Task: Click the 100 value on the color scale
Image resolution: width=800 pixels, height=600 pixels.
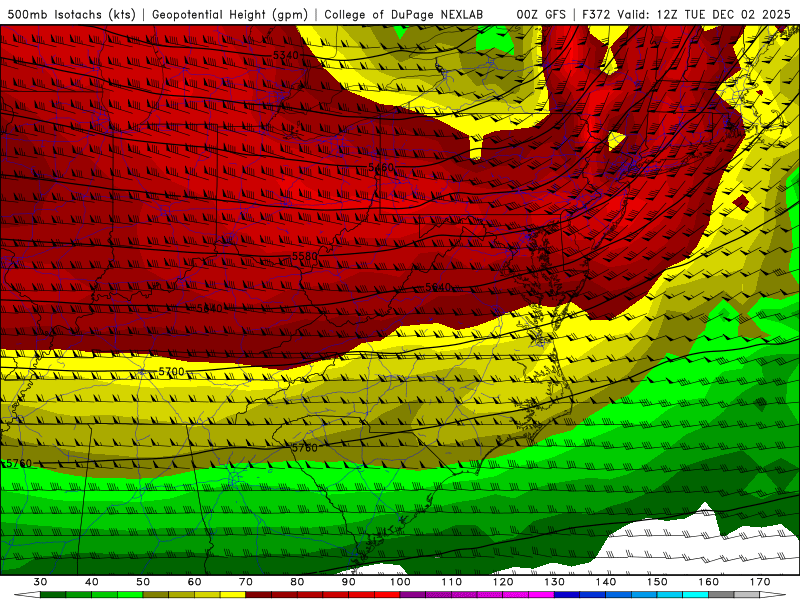Action: [x=401, y=582]
